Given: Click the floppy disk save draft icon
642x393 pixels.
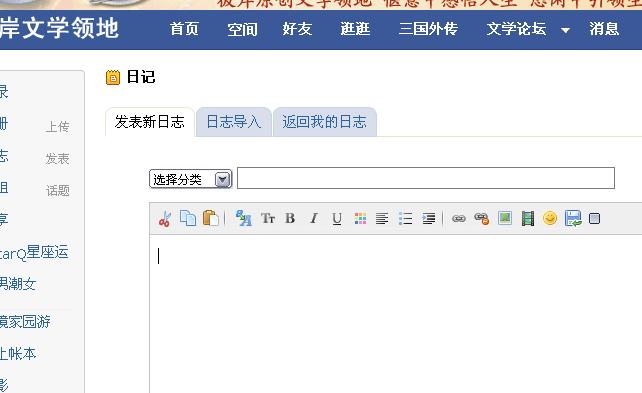Looking at the screenshot, I should coord(573,218).
